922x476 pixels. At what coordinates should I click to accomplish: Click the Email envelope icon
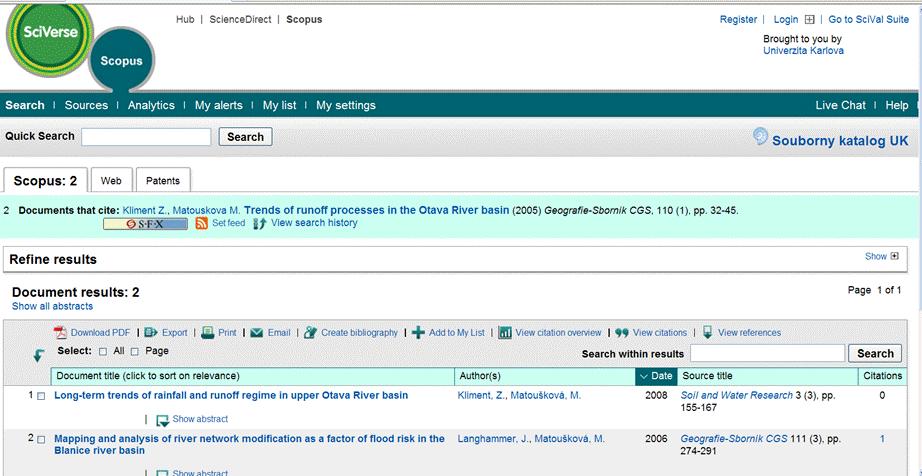pyautogui.click(x=256, y=333)
